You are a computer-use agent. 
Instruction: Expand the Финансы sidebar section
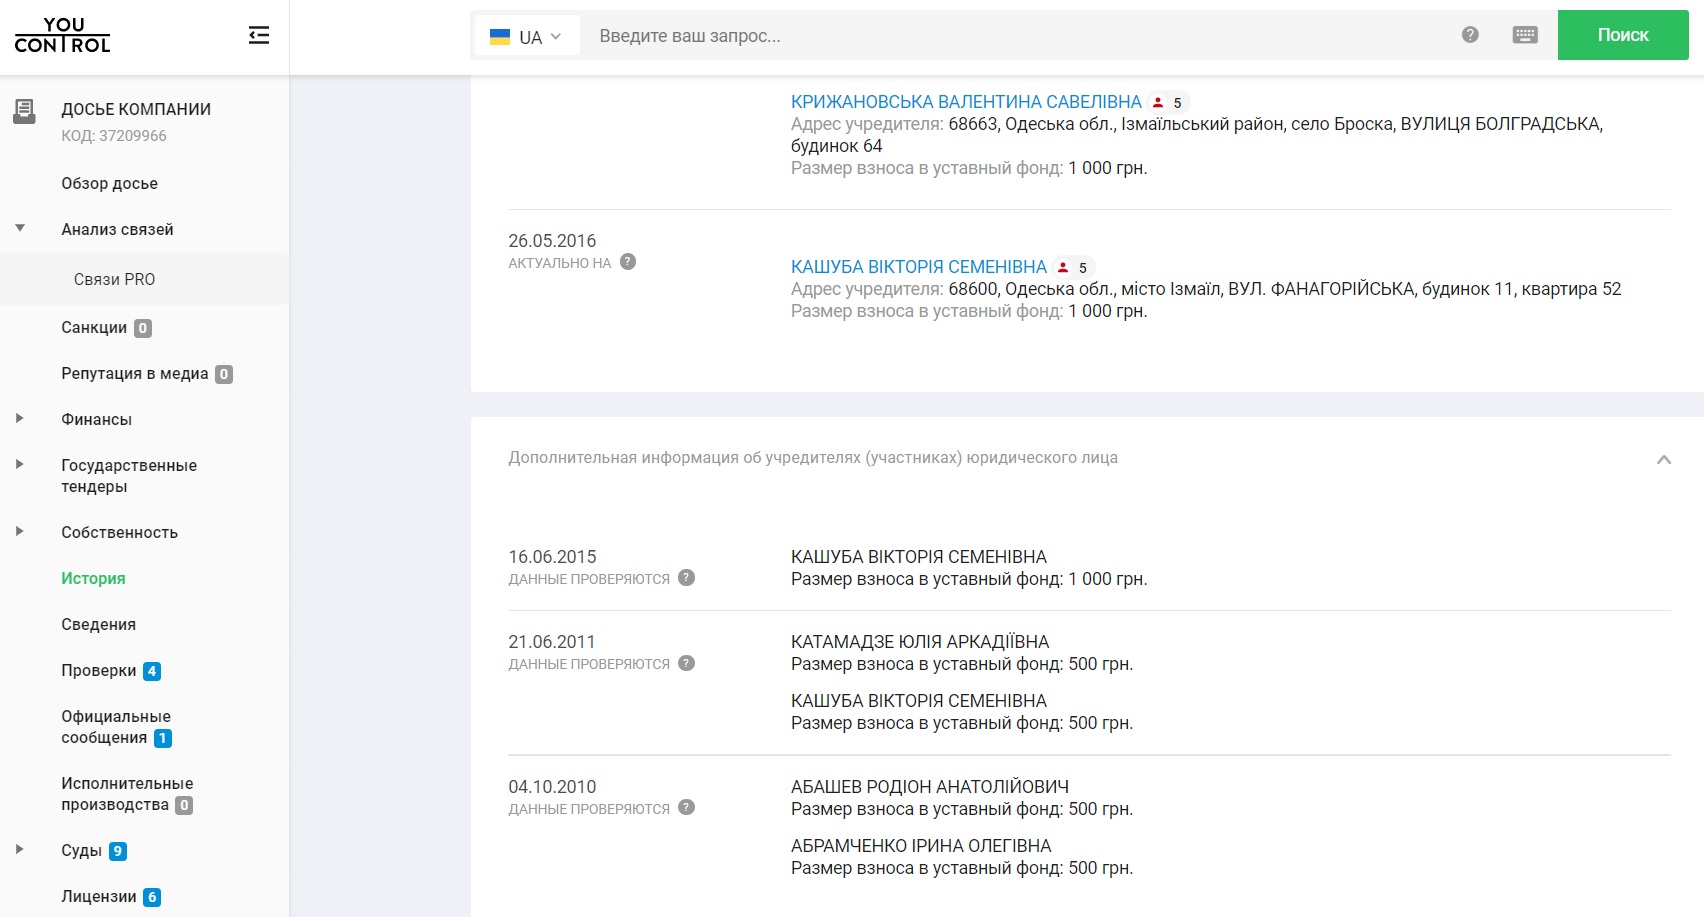[x=19, y=419]
